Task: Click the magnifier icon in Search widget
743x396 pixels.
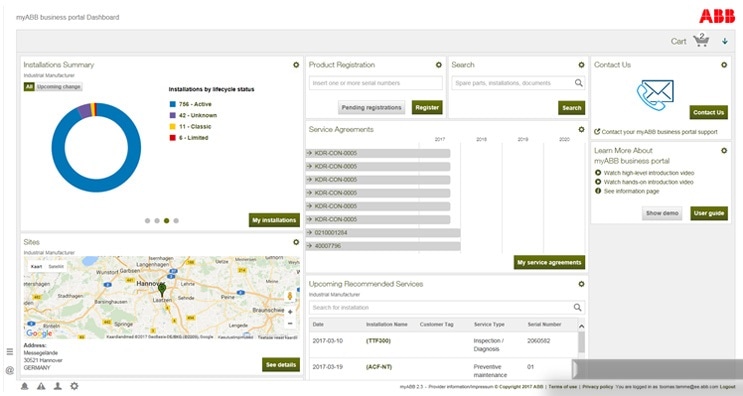Action: tap(579, 83)
